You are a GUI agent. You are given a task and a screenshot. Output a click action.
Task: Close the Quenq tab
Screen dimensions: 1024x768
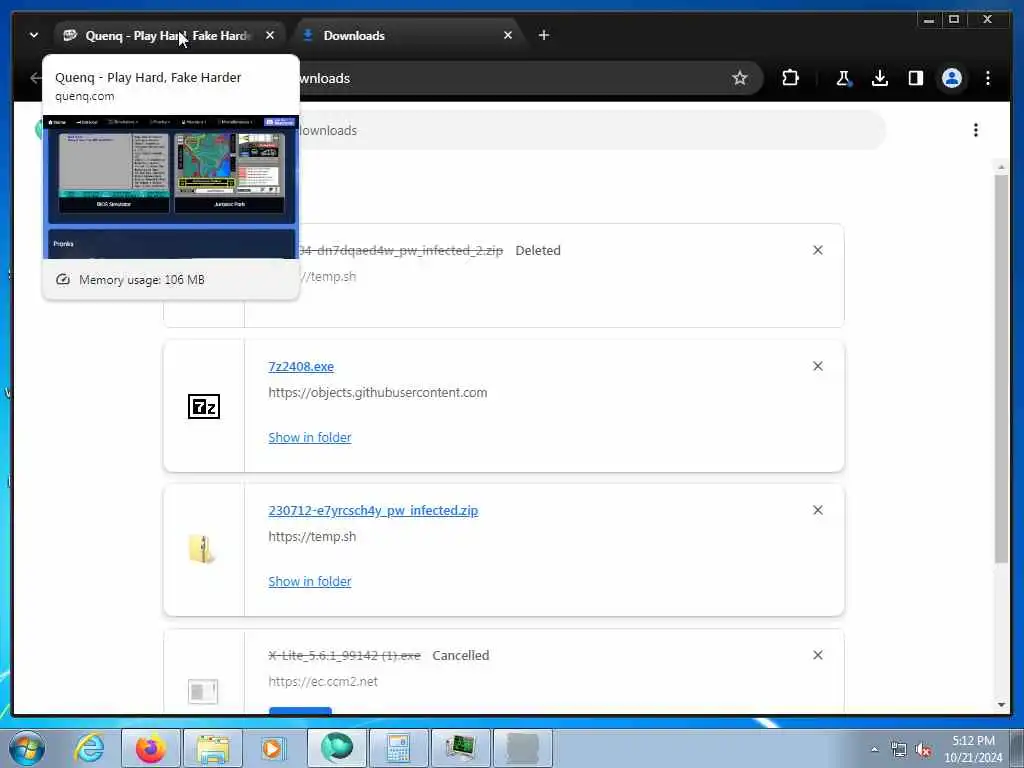[x=270, y=35]
